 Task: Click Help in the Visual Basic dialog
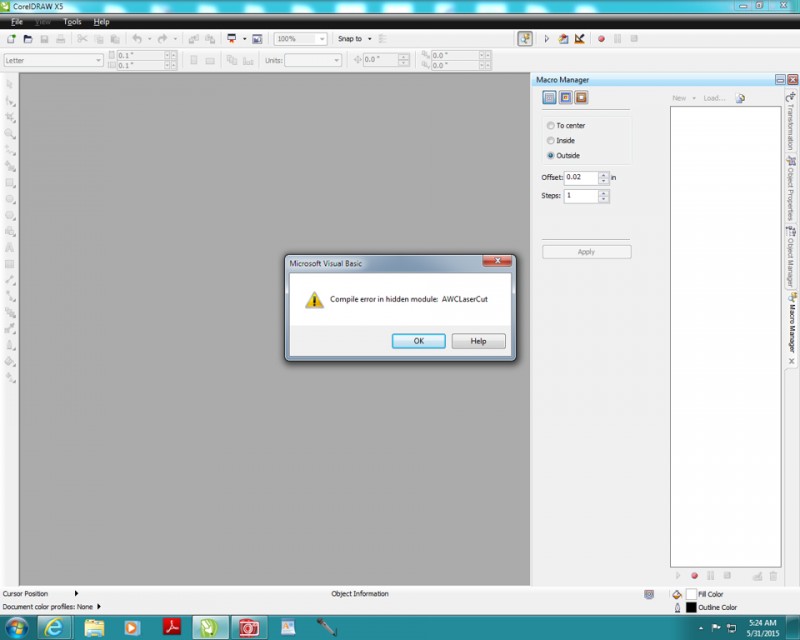[x=478, y=341]
